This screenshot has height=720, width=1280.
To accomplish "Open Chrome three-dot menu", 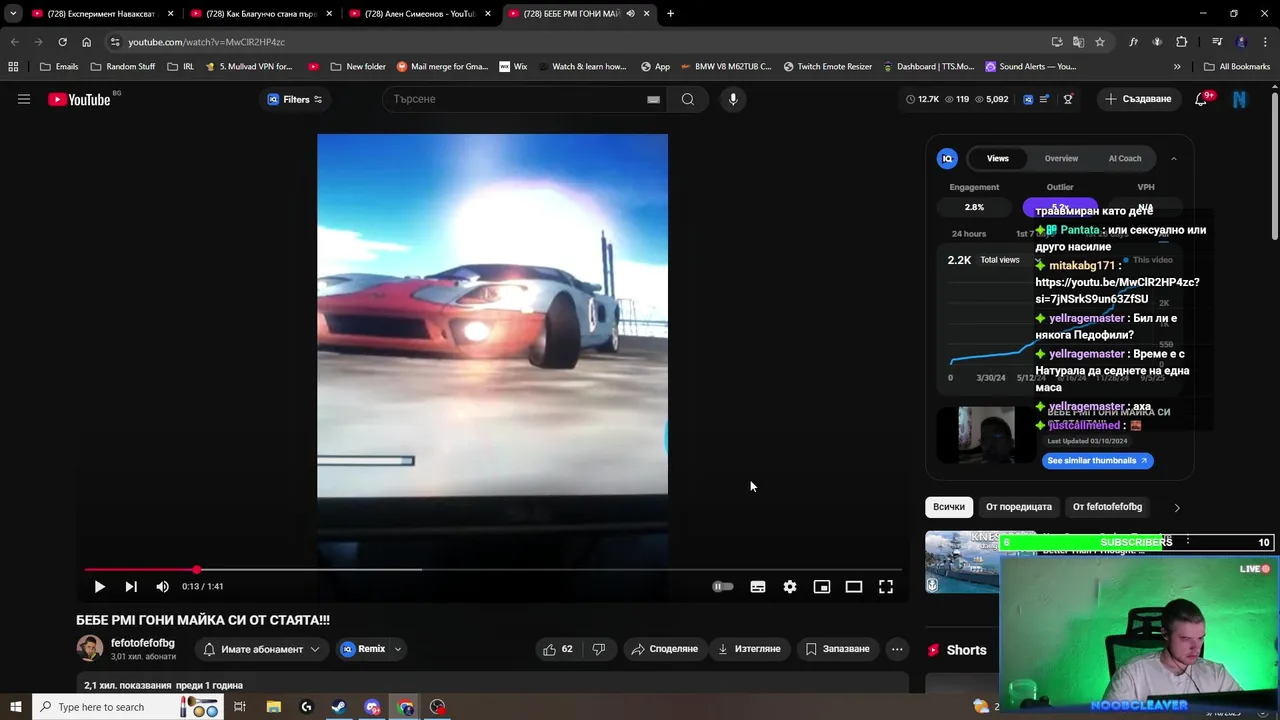I will point(1263,42).
